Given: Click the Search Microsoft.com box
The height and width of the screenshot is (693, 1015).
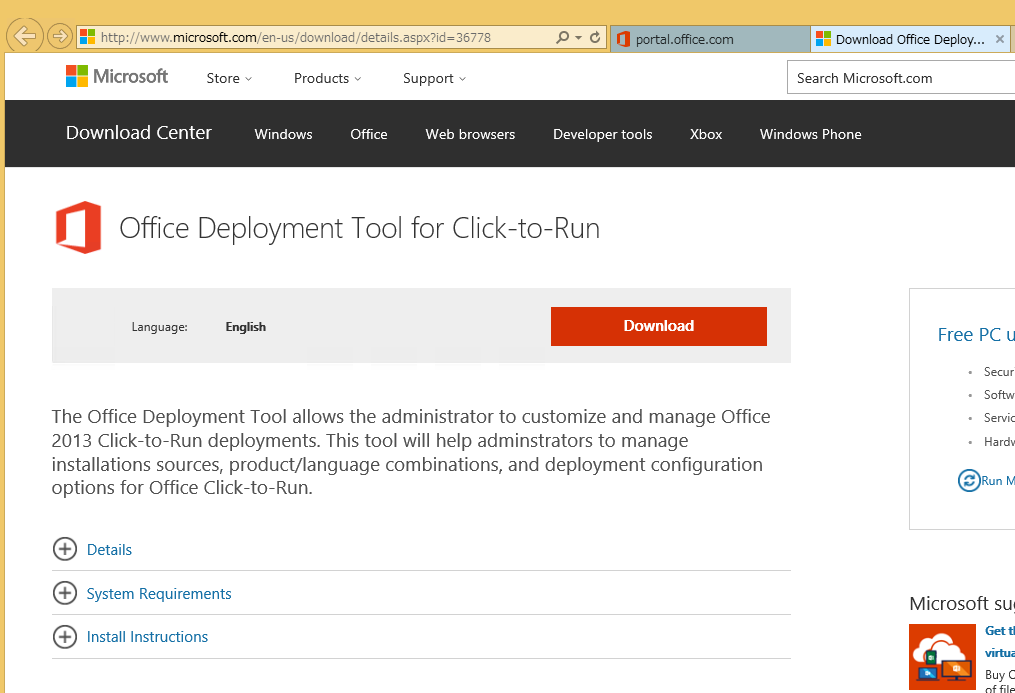Looking at the screenshot, I should click(901, 78).
